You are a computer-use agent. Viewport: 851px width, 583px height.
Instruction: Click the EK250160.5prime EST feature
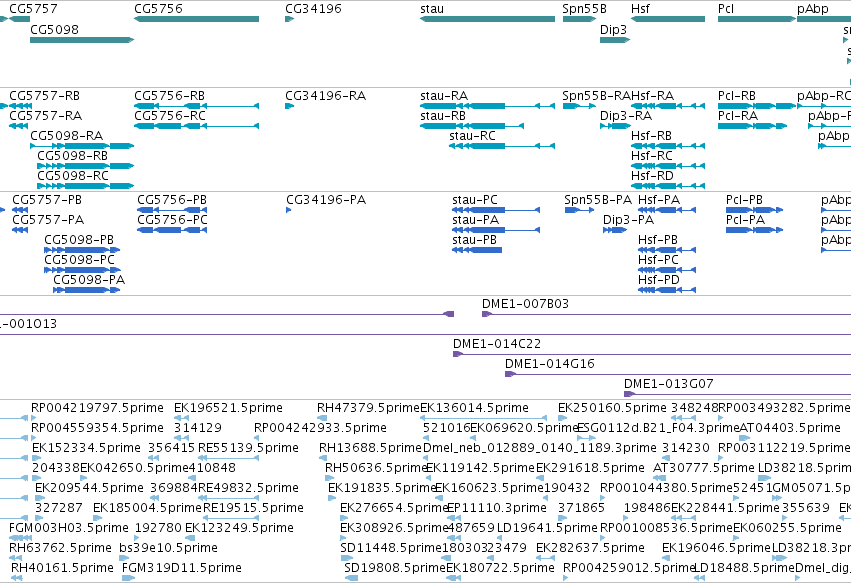pos(562,419)
